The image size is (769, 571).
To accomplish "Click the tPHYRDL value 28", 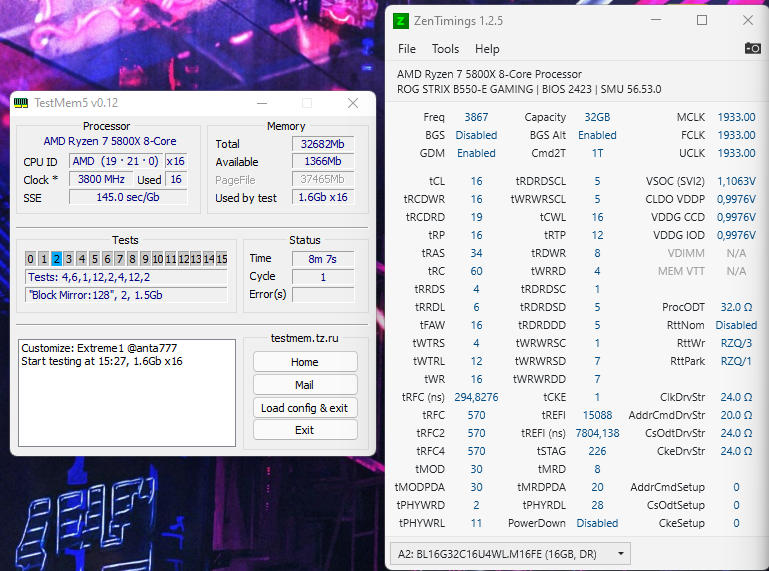I will click(x=597, y=505).
